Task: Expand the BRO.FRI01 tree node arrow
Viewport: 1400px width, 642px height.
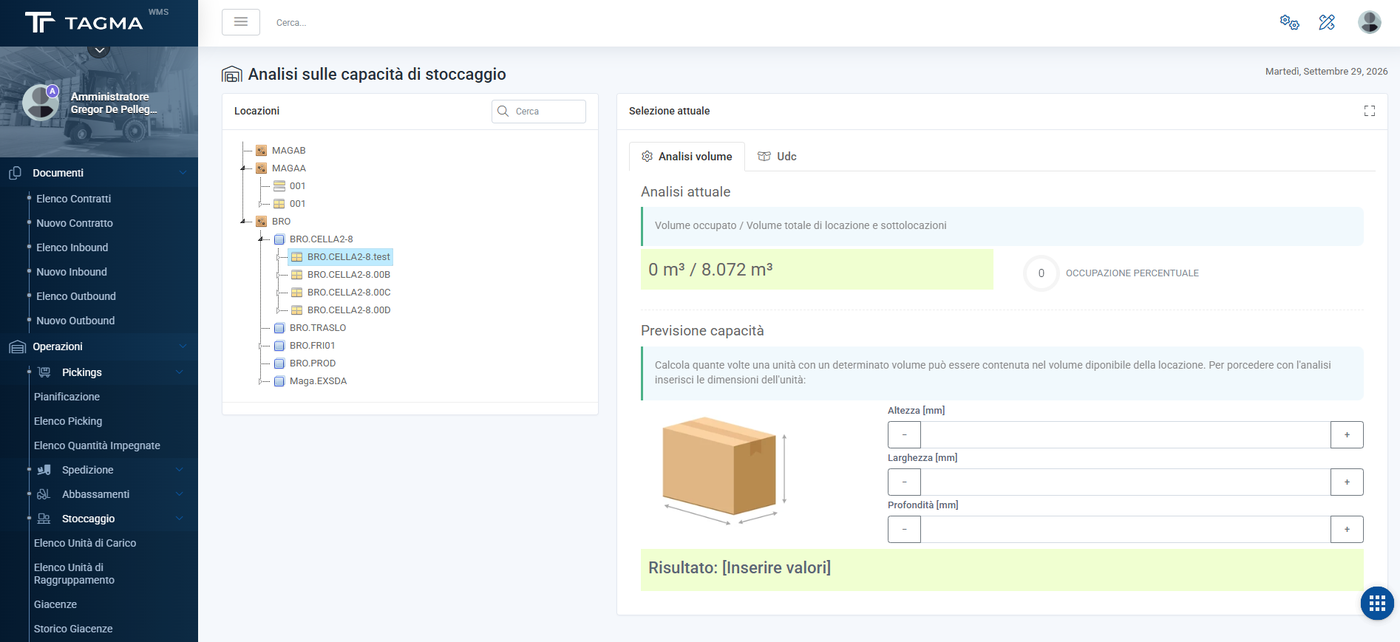Action: pos(261,346)
